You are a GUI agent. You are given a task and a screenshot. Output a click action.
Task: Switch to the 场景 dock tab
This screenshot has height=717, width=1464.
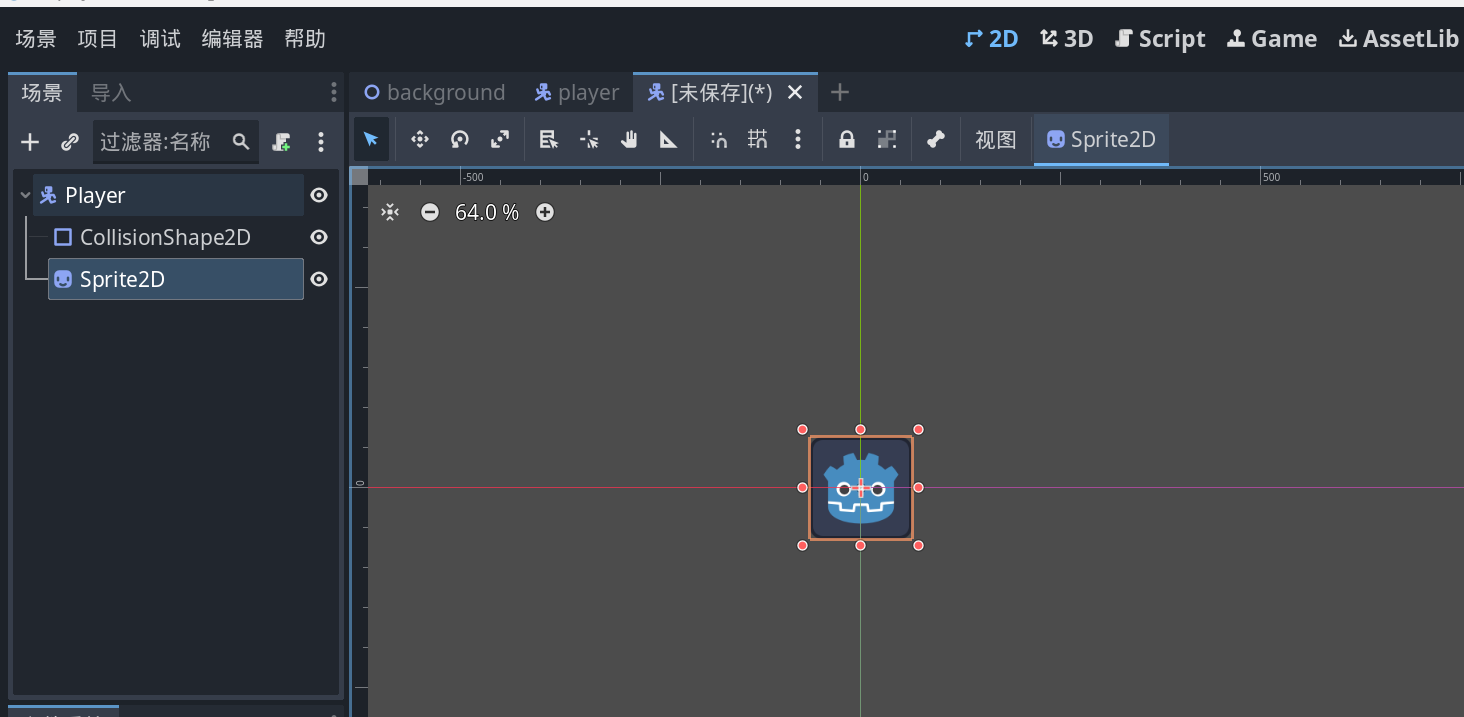coord(42,93)
